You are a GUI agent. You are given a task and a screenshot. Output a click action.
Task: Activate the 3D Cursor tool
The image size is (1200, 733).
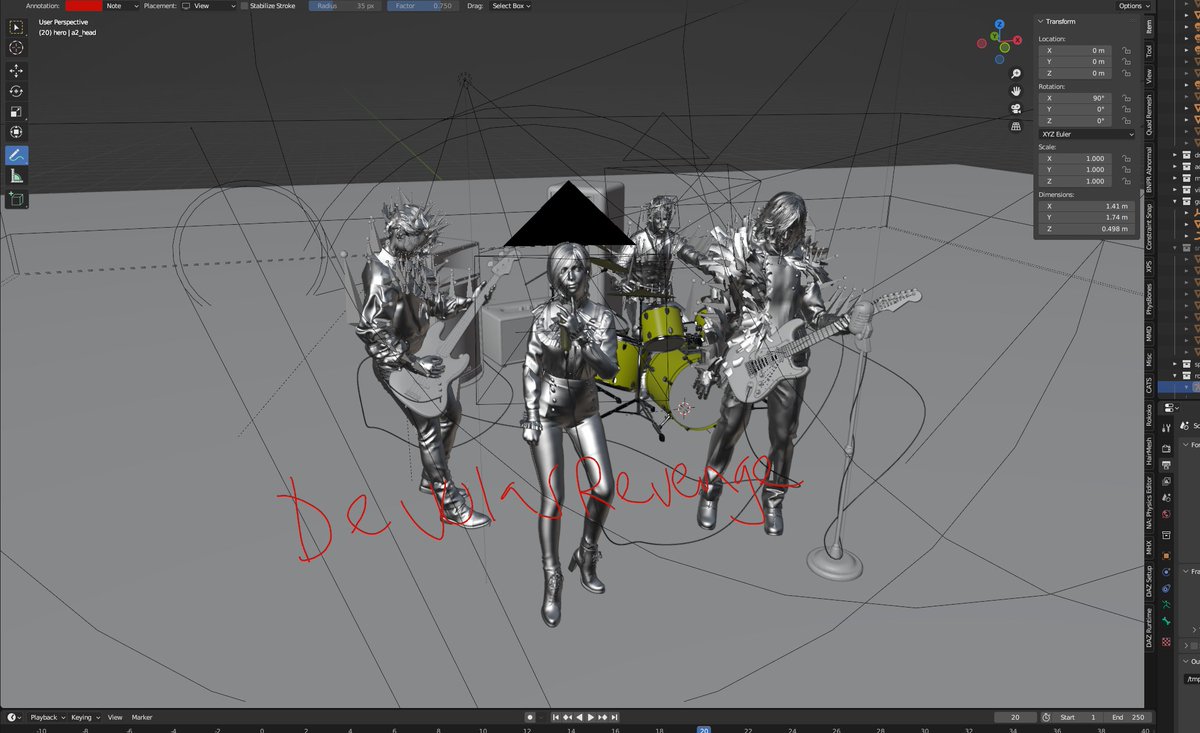click(x=16, y=48)
